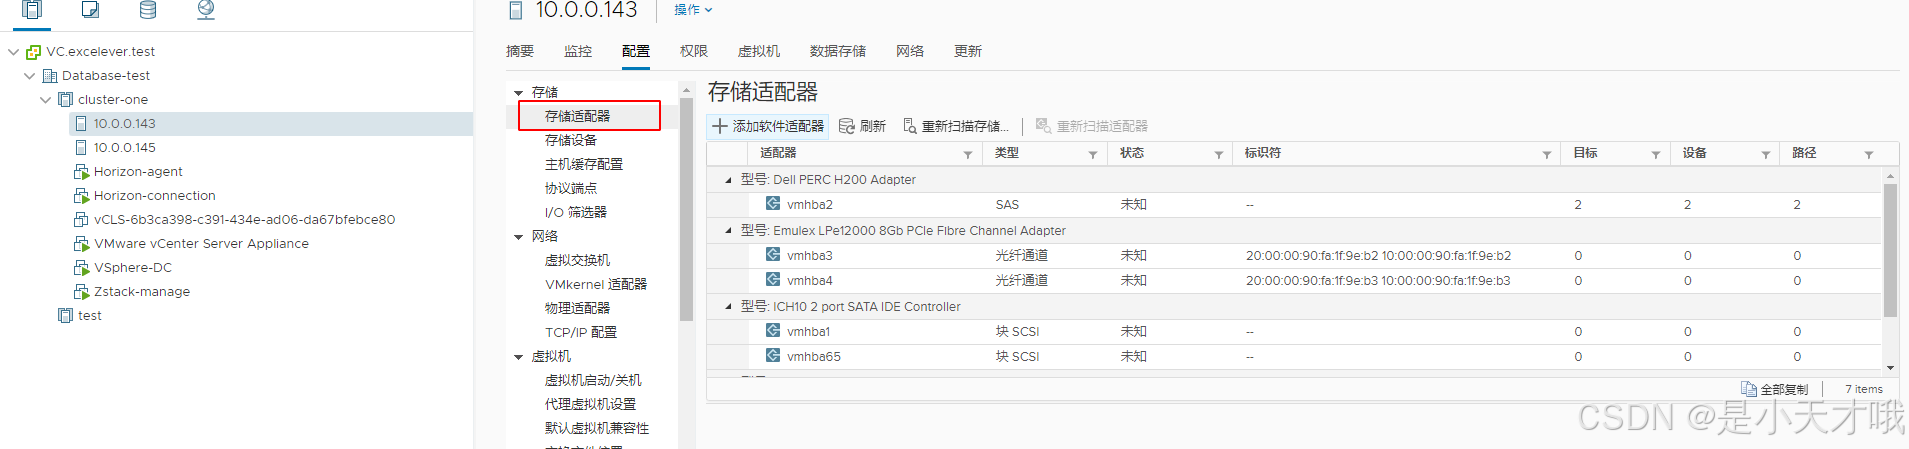
Task: Select the vmhba3 adapter row
Action: (x=1294, y=256)
